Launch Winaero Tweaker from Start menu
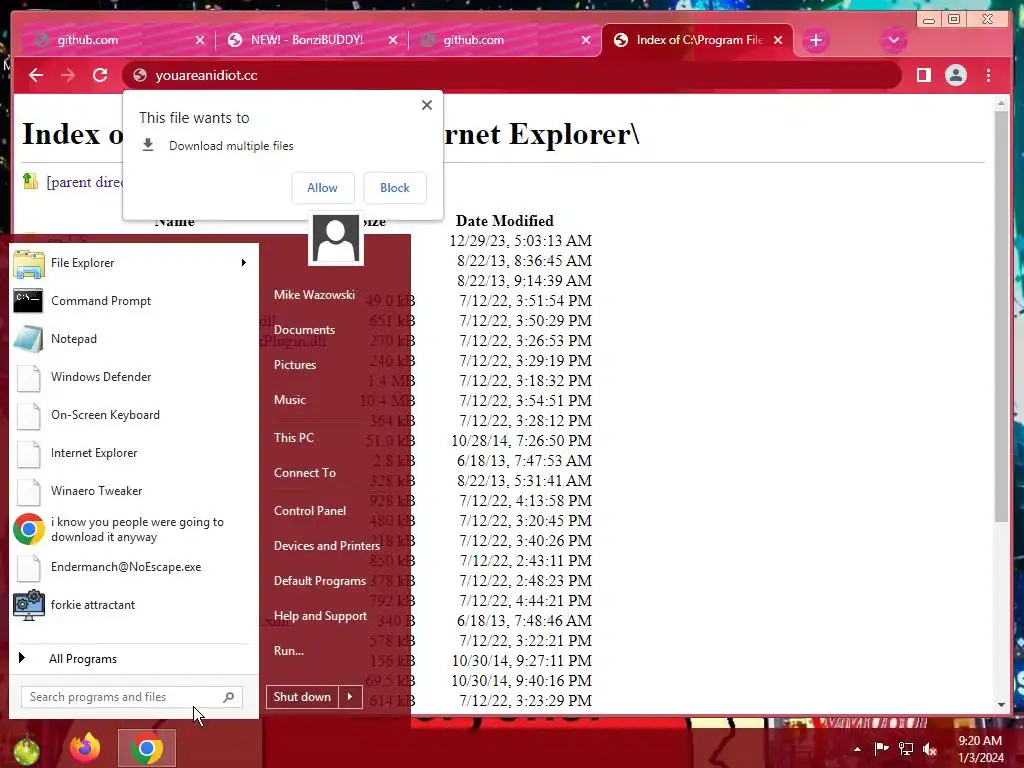The image size is (1024, 768). pos(133,490)
